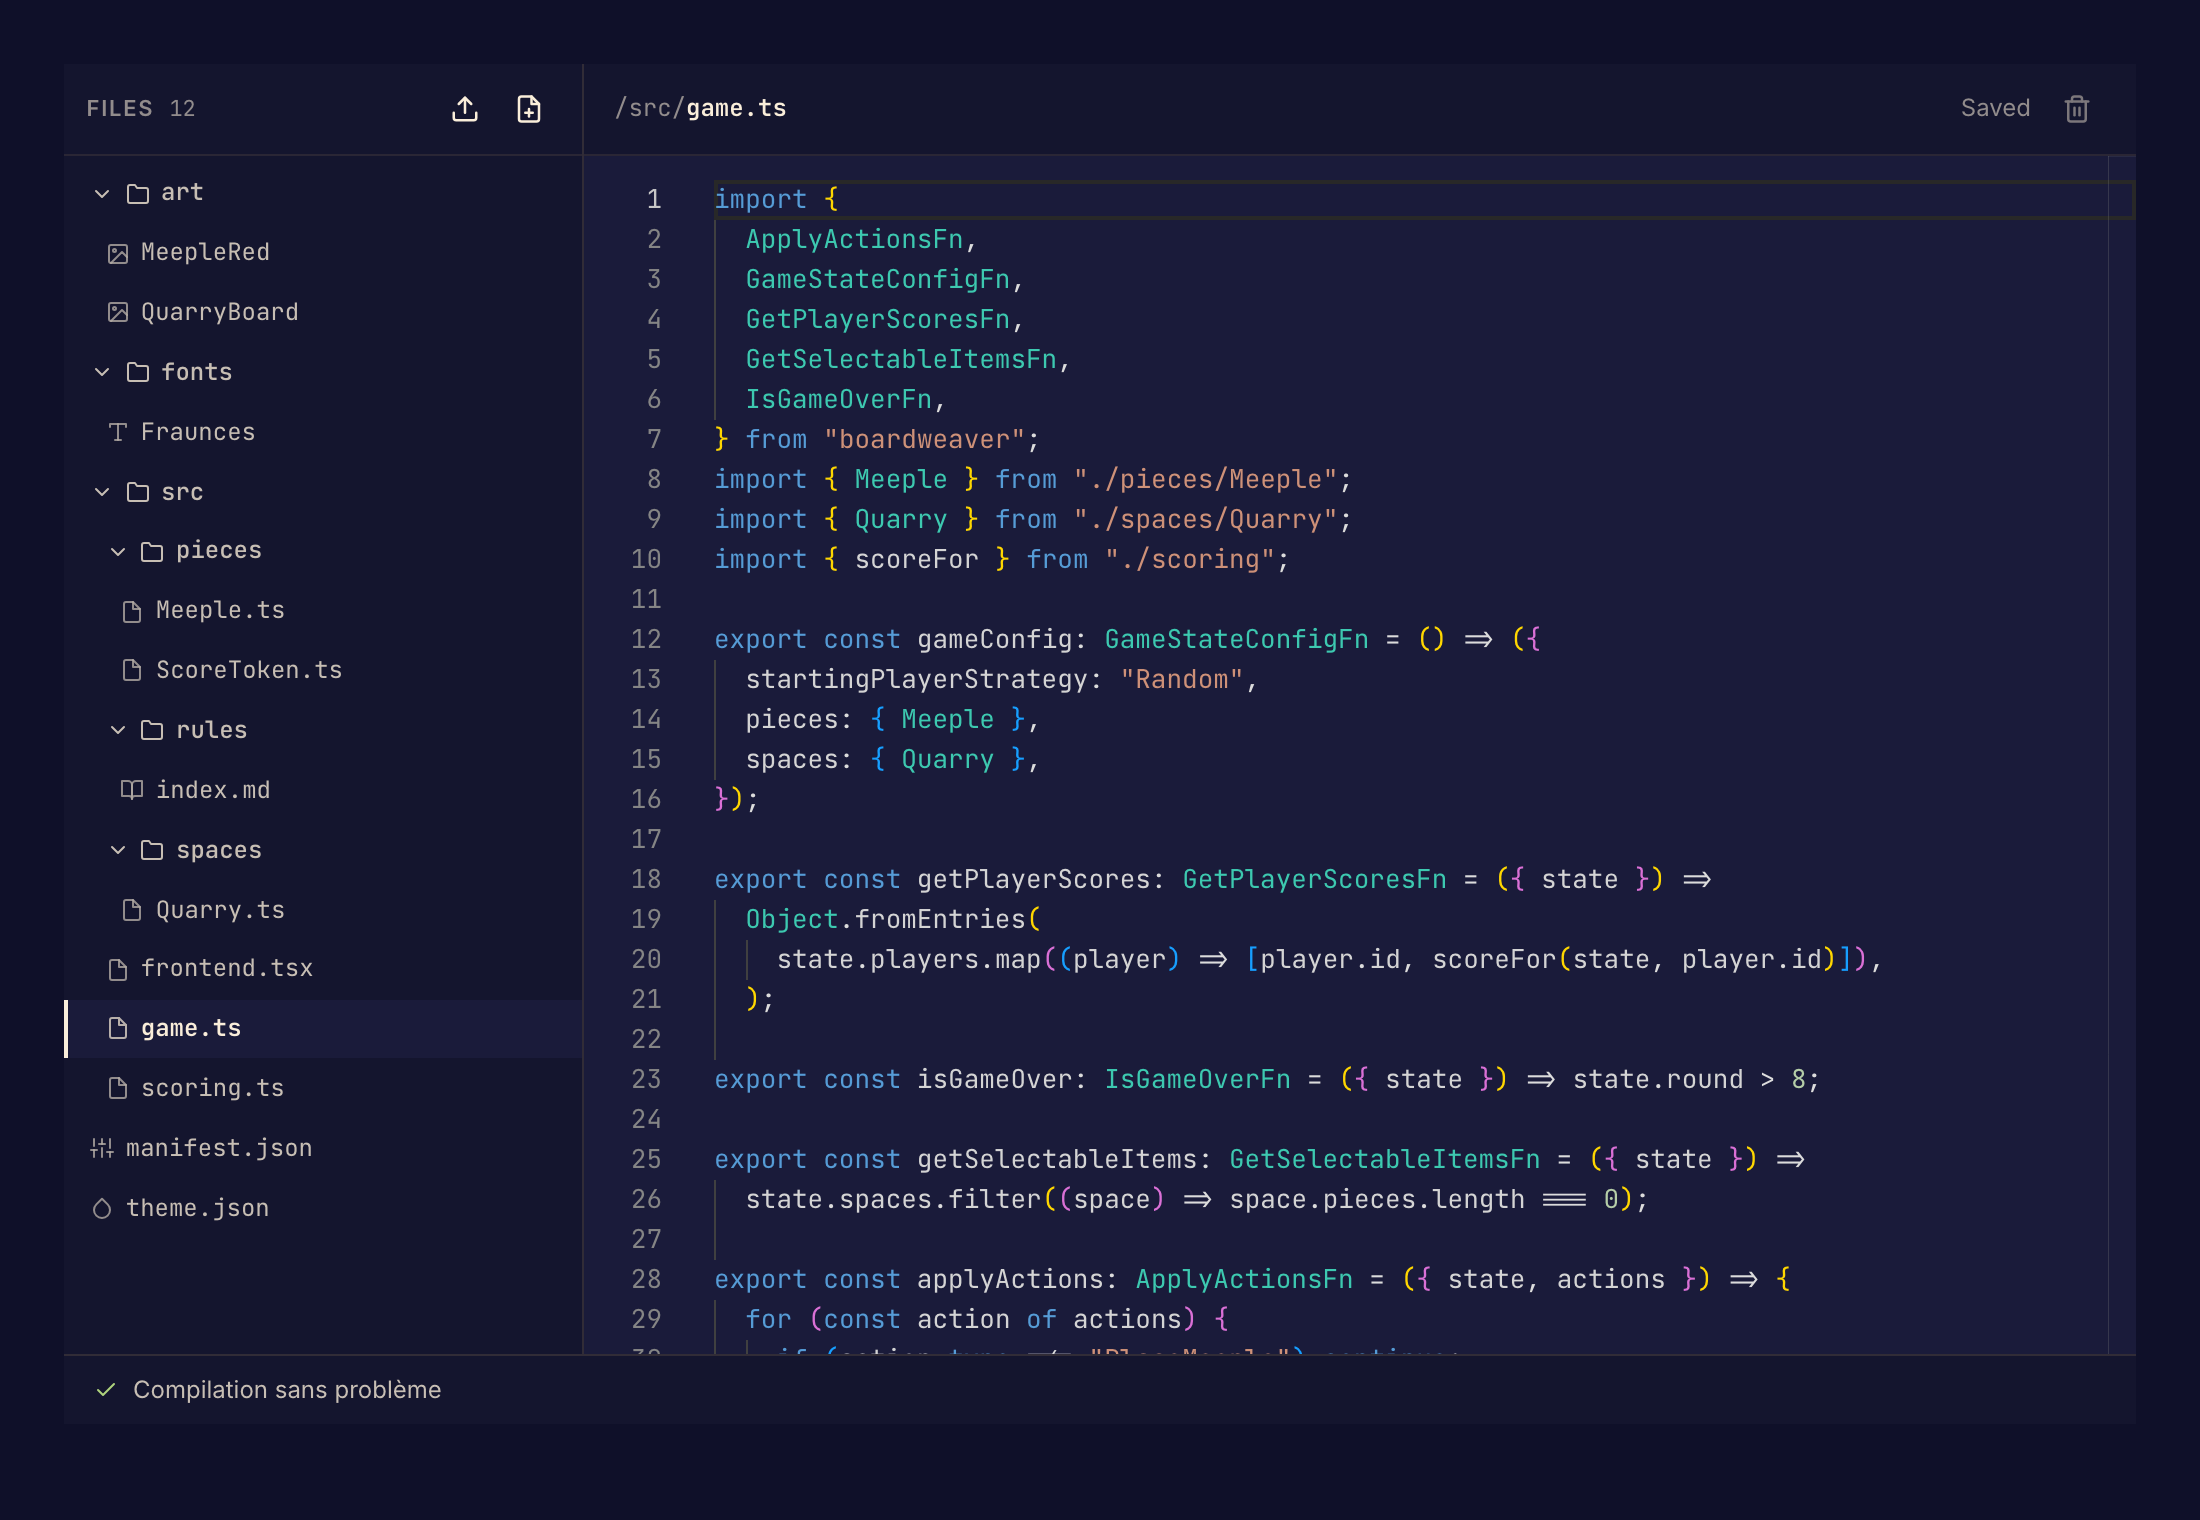Image resolution: width=2200 pixels, height=1520 pixels.
Task: Collapse the pieces folder chevron
Action: tap(118, 551)
